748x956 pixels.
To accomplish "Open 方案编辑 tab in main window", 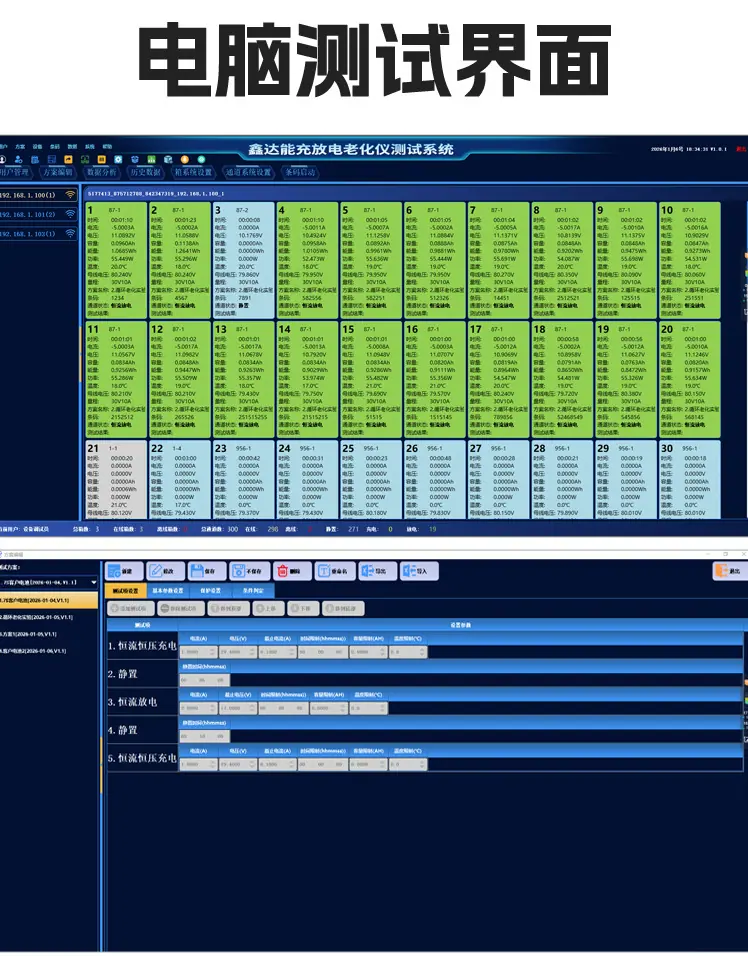I will point(57,173).
